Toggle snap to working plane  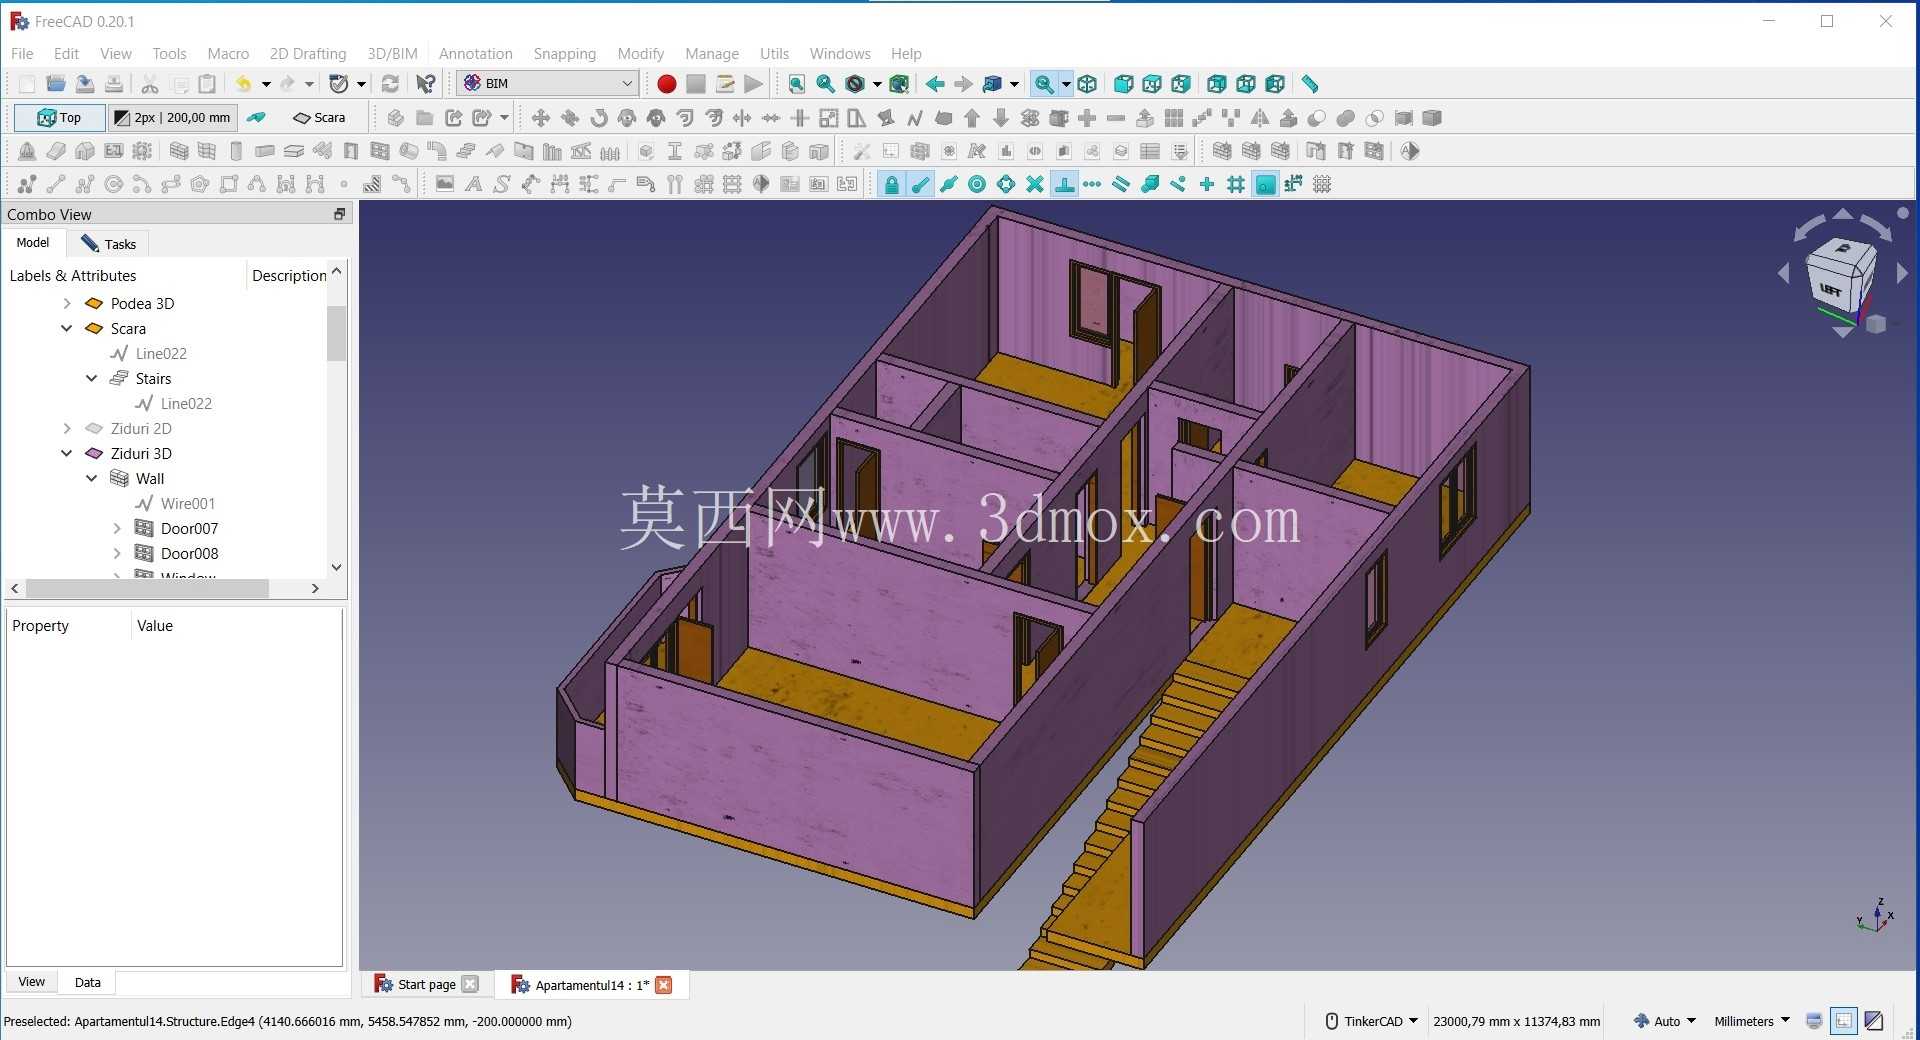pyautogui.click(x=1265, y=184)
